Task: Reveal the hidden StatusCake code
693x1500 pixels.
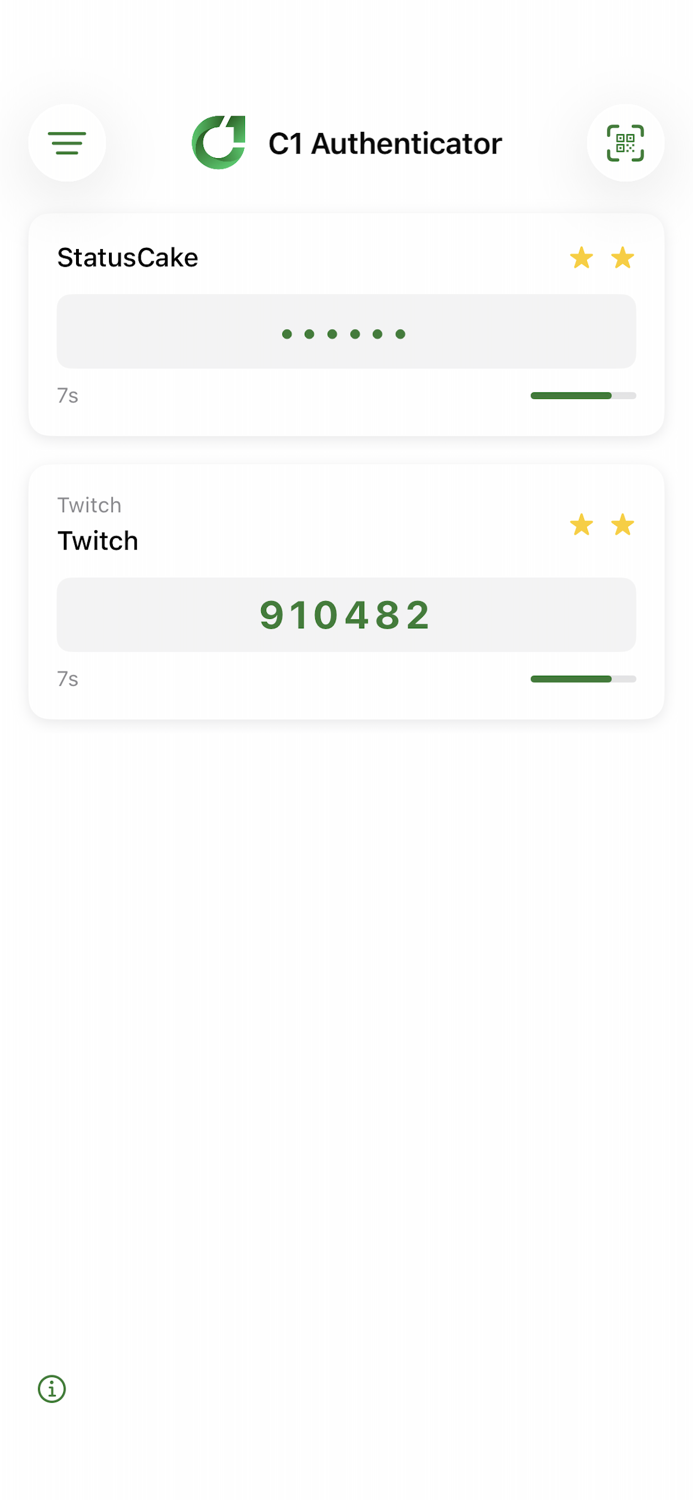Action: pos(346,331)
